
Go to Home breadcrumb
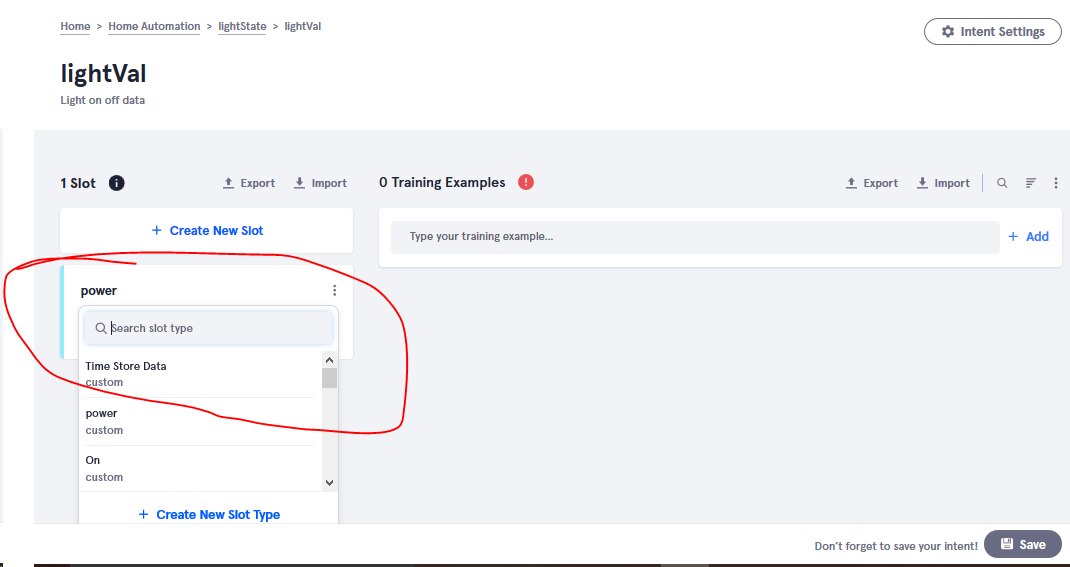[75, 27]
